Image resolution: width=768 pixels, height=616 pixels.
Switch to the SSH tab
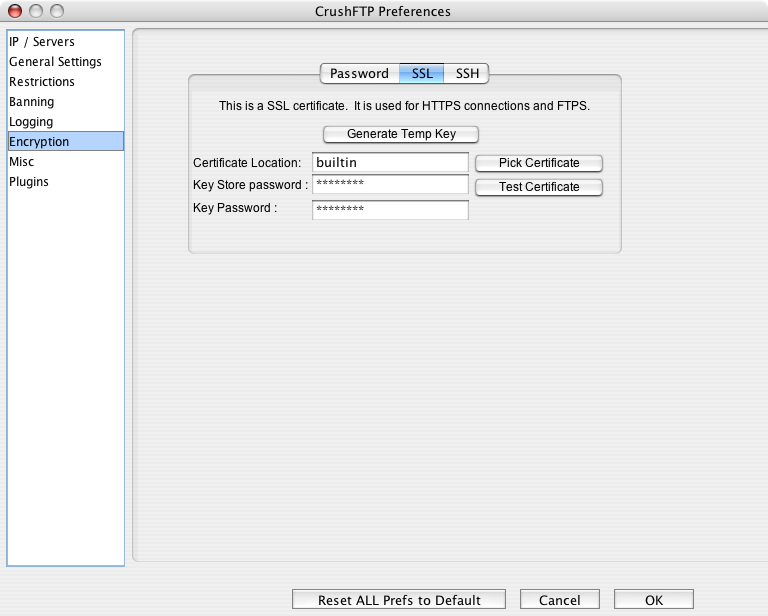coord(467,74)
